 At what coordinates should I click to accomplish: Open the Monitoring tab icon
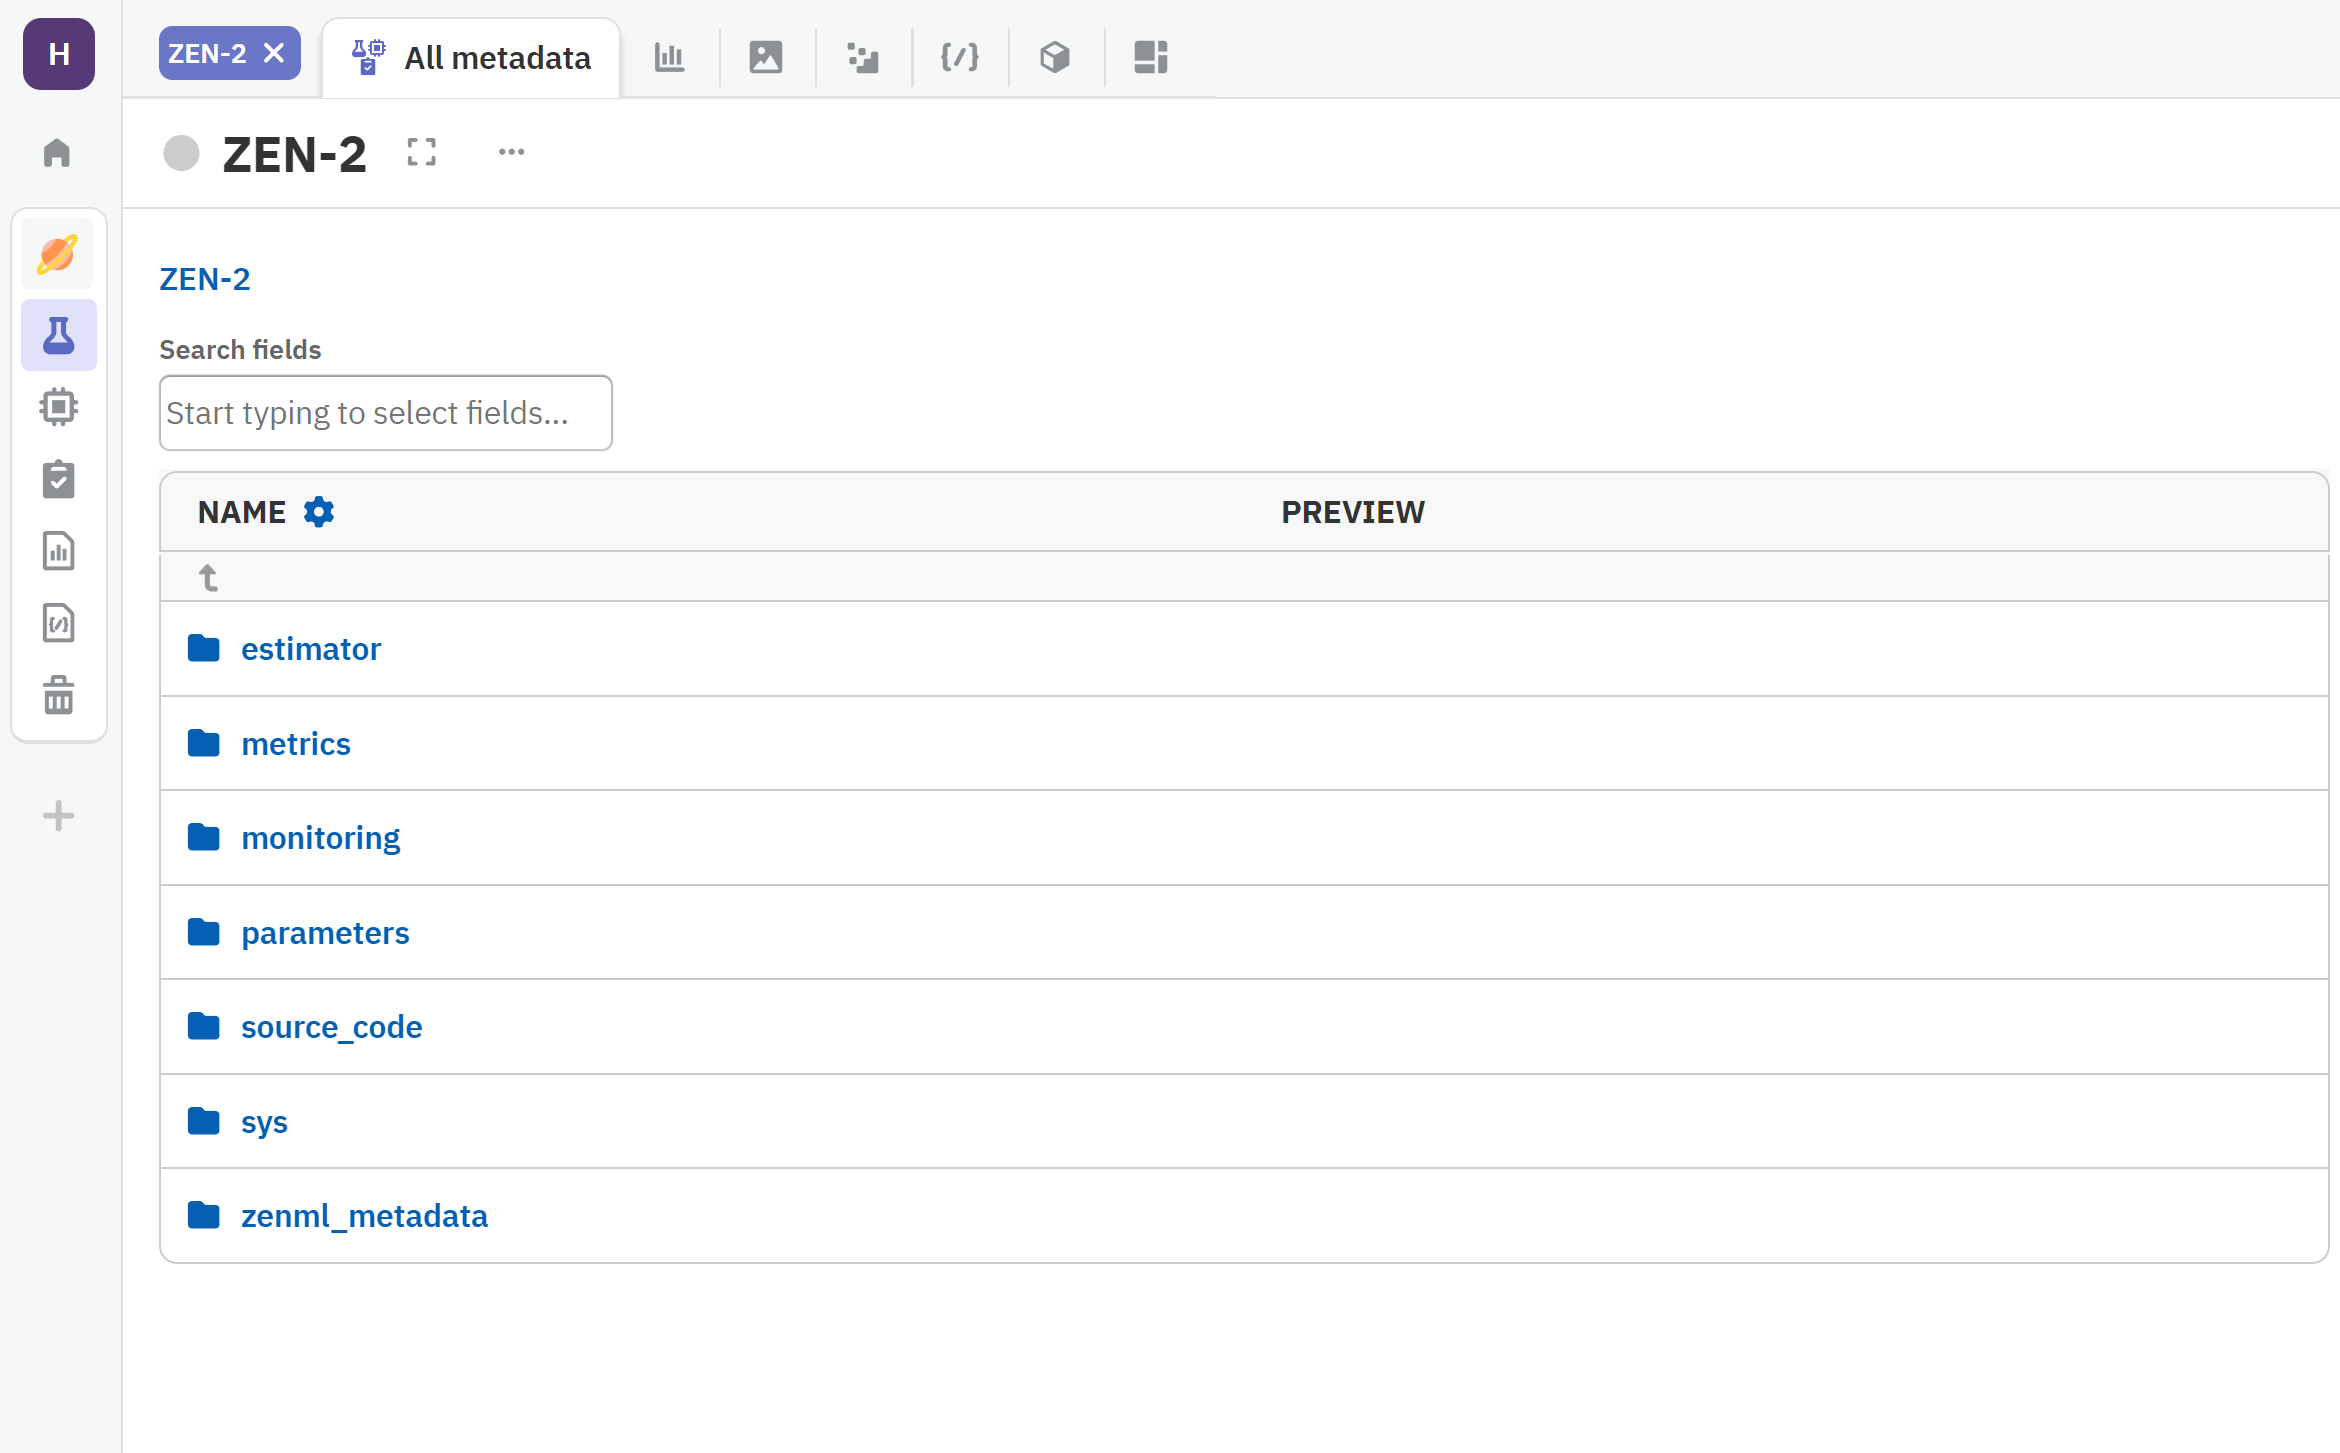pos(862,57)
